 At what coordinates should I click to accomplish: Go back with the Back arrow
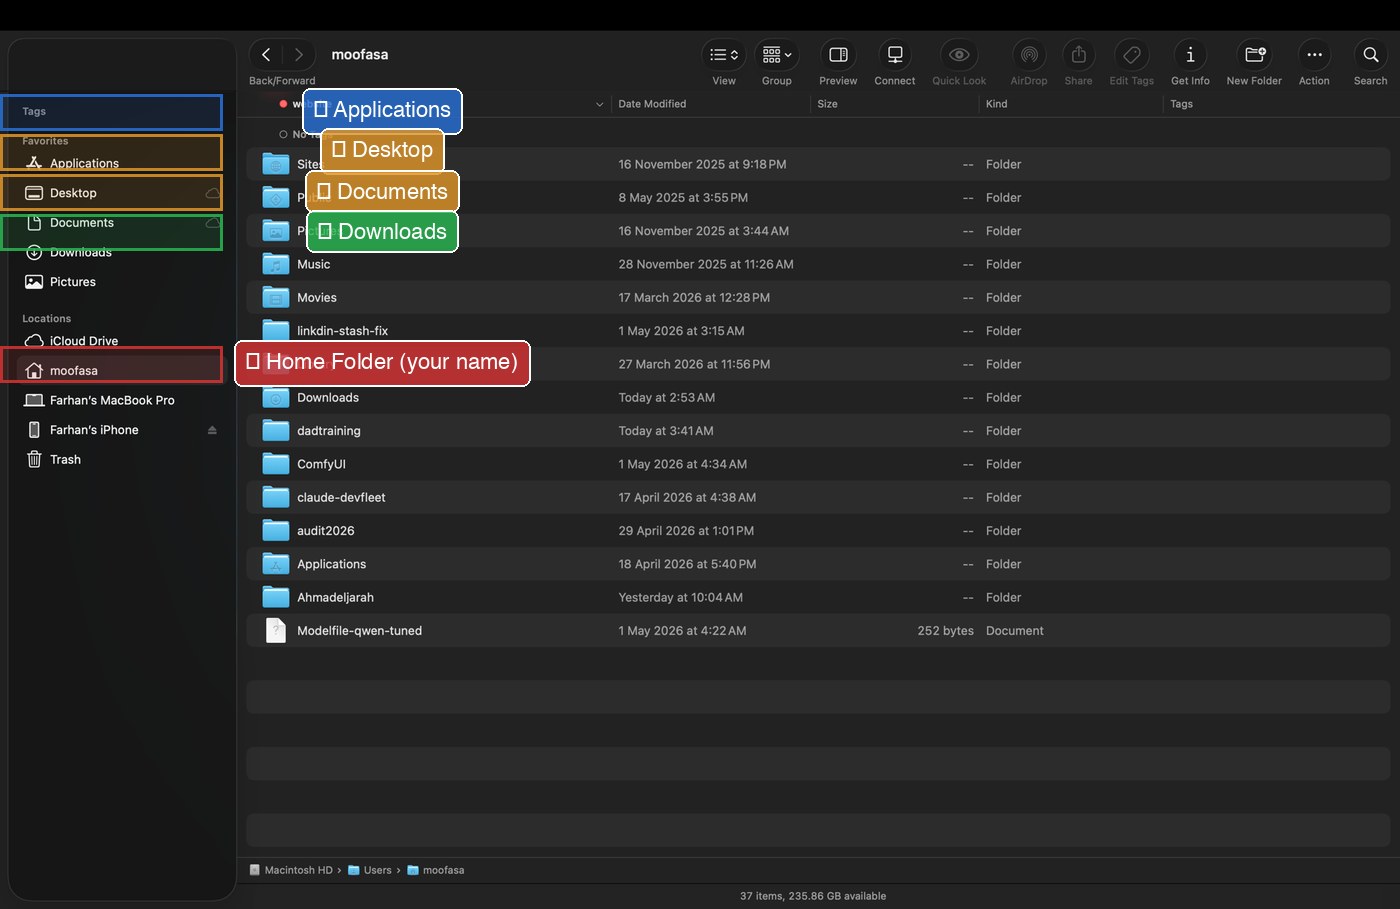[266, 55]
